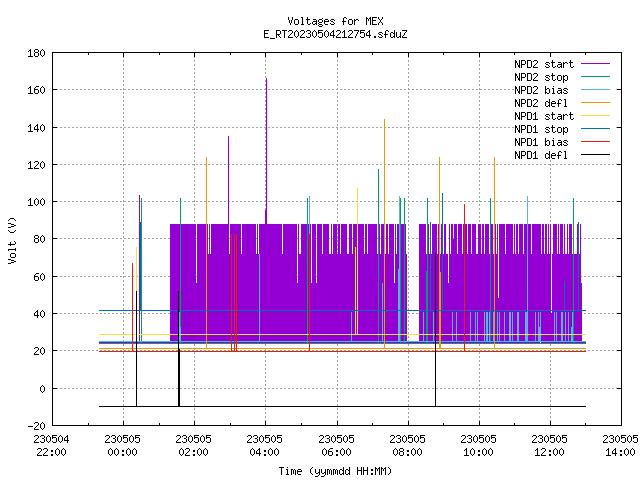Click the '230505 10:00' time axis label
The image size is (640, 480).
(478, 446)
